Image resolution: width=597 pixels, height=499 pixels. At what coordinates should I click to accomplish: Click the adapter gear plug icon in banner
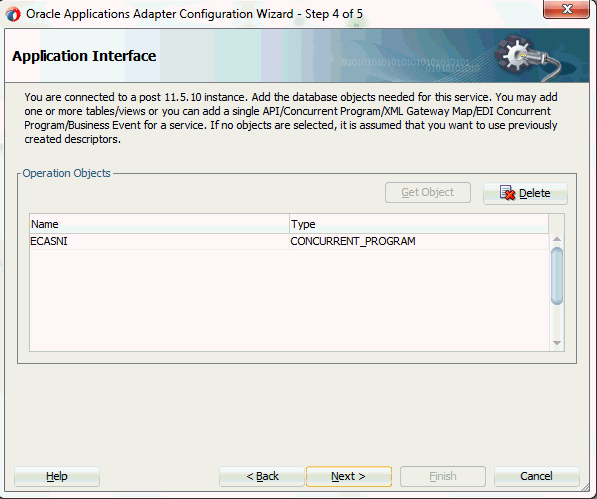528,57
